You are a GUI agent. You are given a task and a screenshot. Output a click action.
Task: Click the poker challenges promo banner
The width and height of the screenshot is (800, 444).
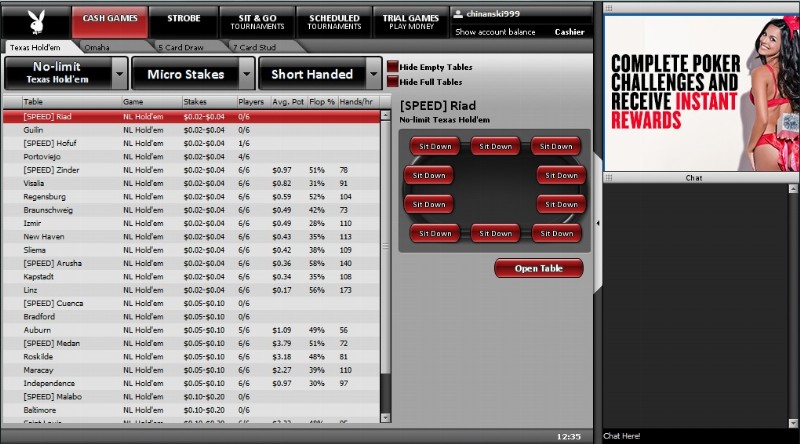[x=702, y=93]
